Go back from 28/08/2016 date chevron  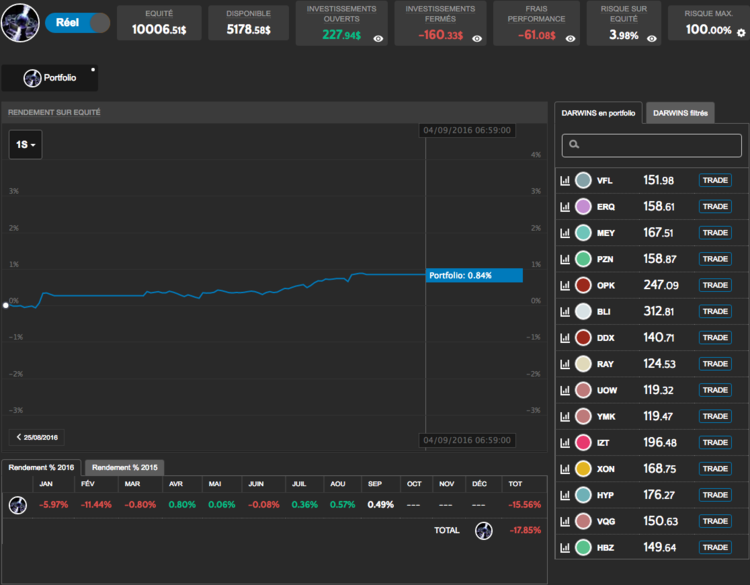pos(19,437)
